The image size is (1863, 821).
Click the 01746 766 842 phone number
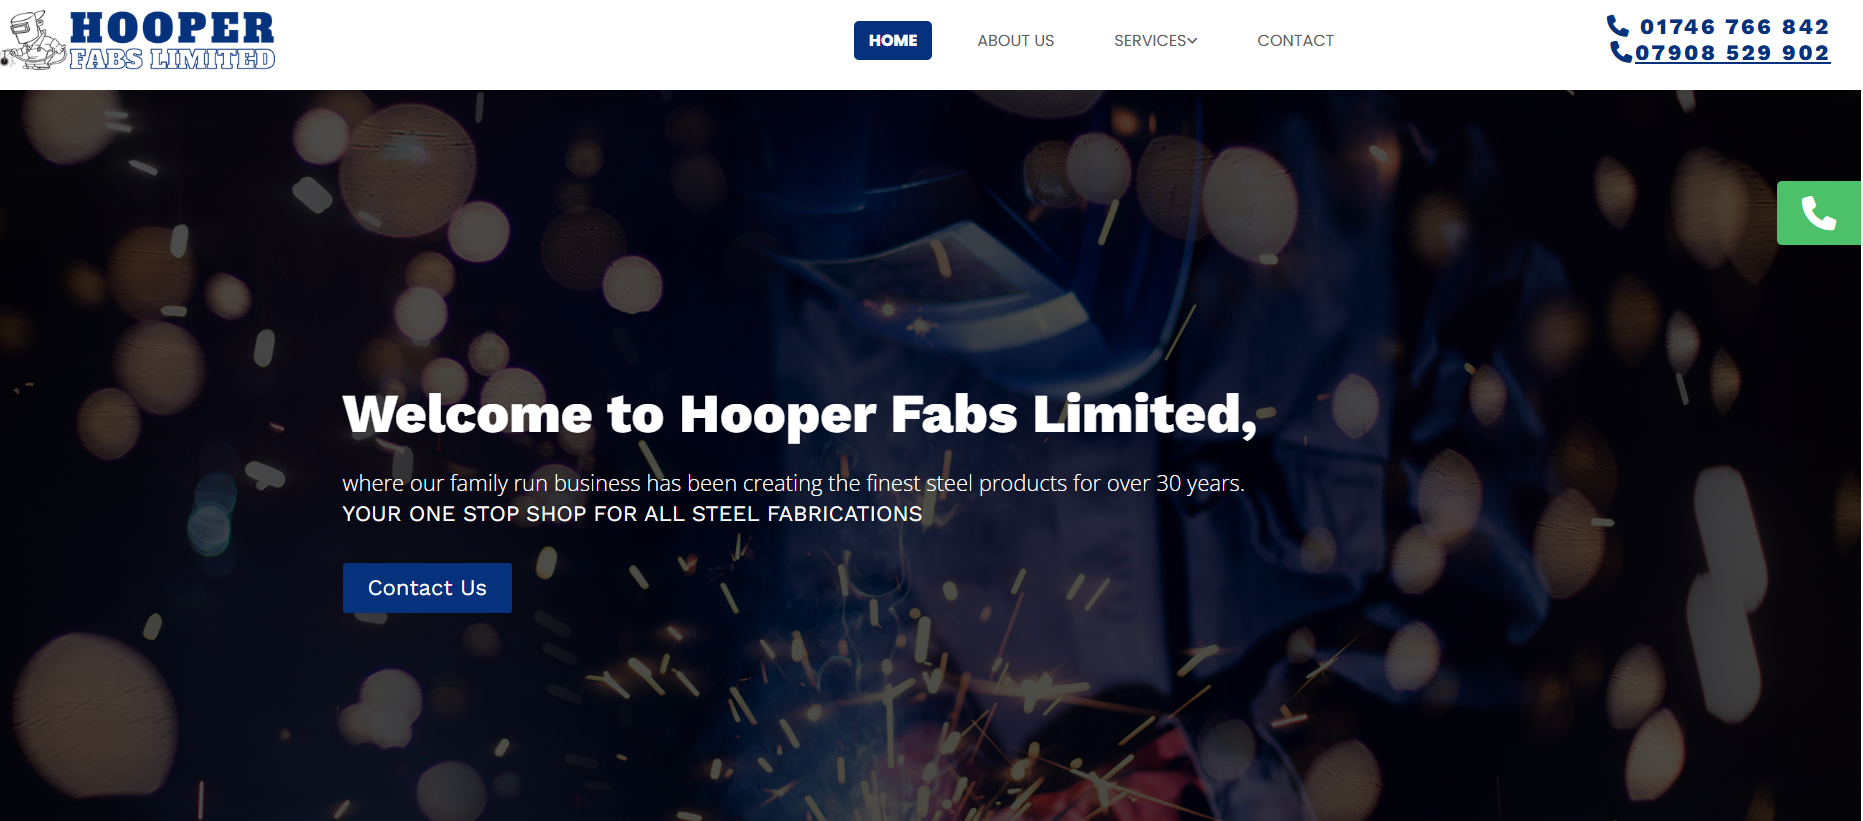coord(1734,27)
